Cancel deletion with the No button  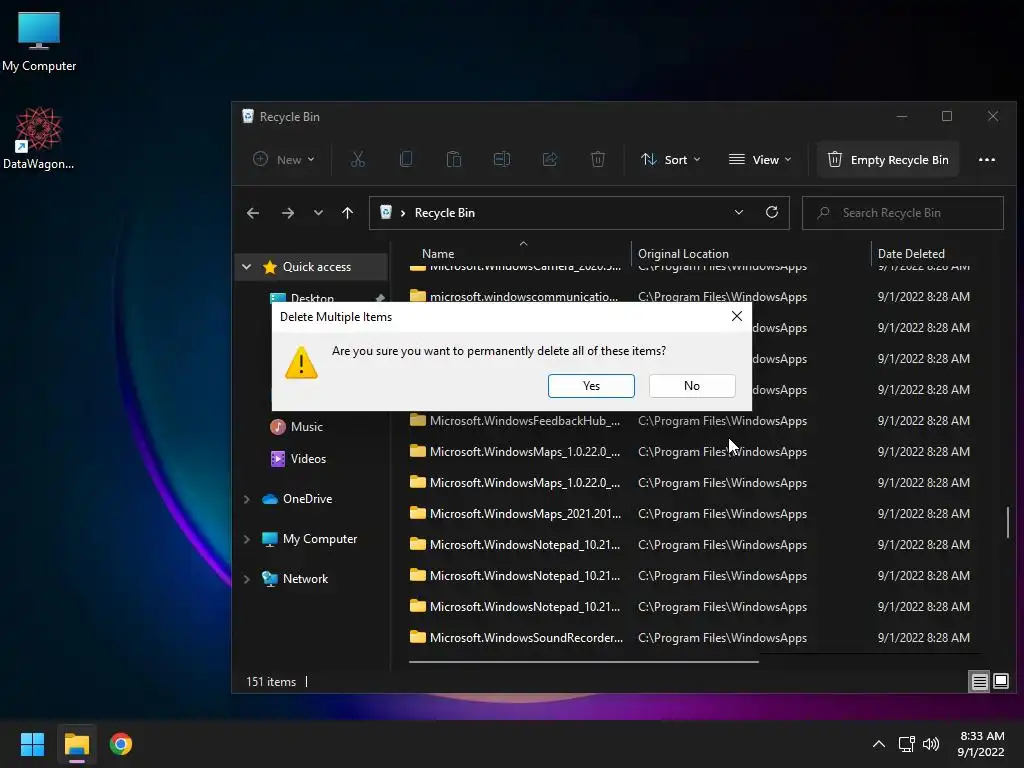[x=692, y=386]
